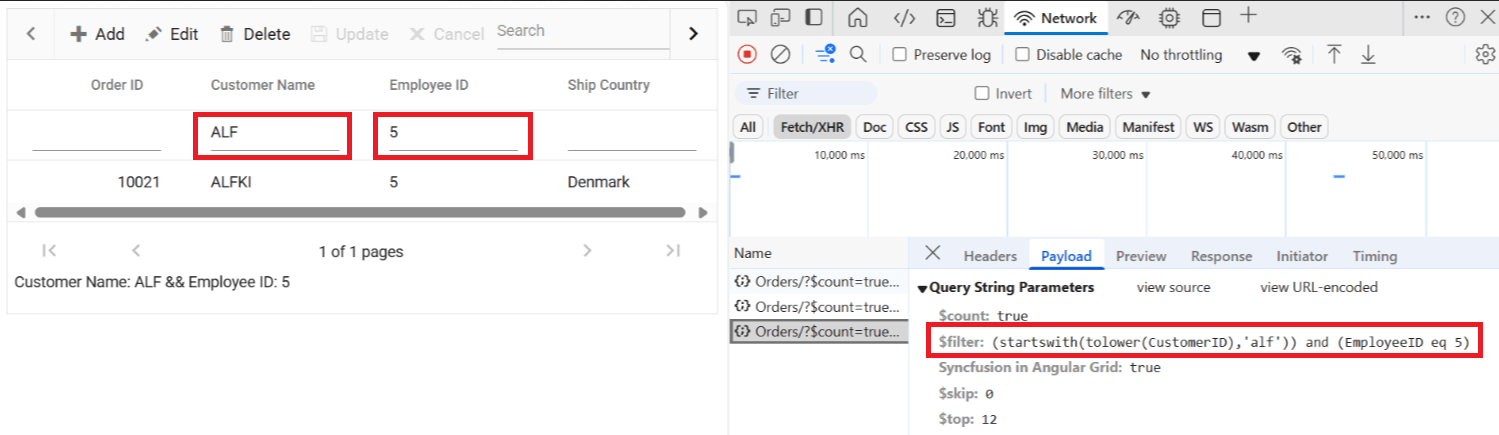Click the import HAR upload arrow
The image size is (1499, 435).
tap(1334, 55)
